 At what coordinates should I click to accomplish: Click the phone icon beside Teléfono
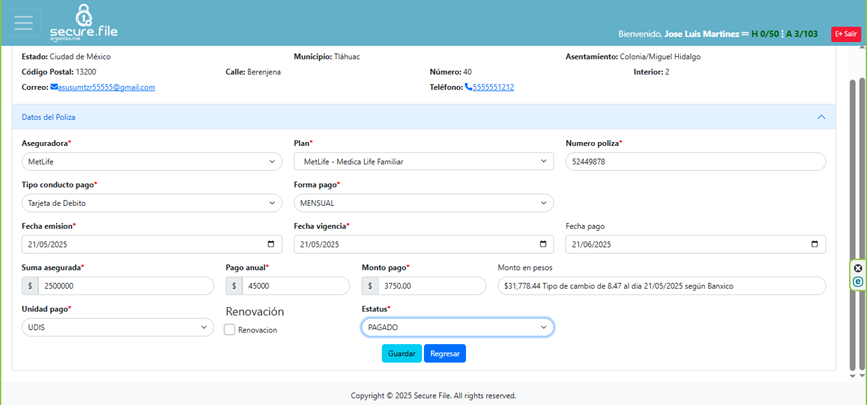pyautogui.click(x=468, y=88)
